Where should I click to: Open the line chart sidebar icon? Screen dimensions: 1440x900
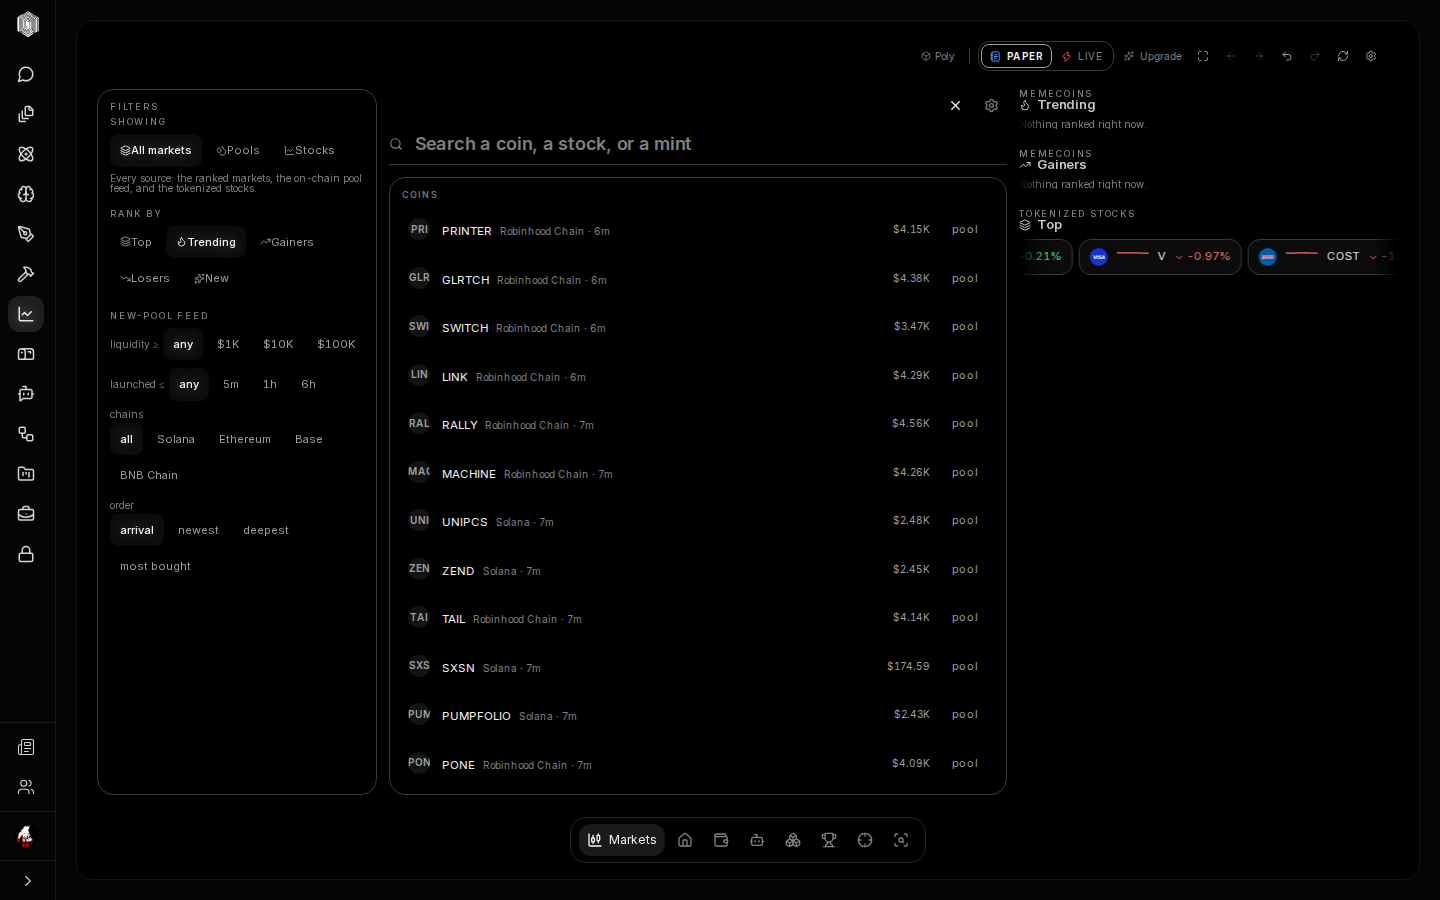click(26, 314)
